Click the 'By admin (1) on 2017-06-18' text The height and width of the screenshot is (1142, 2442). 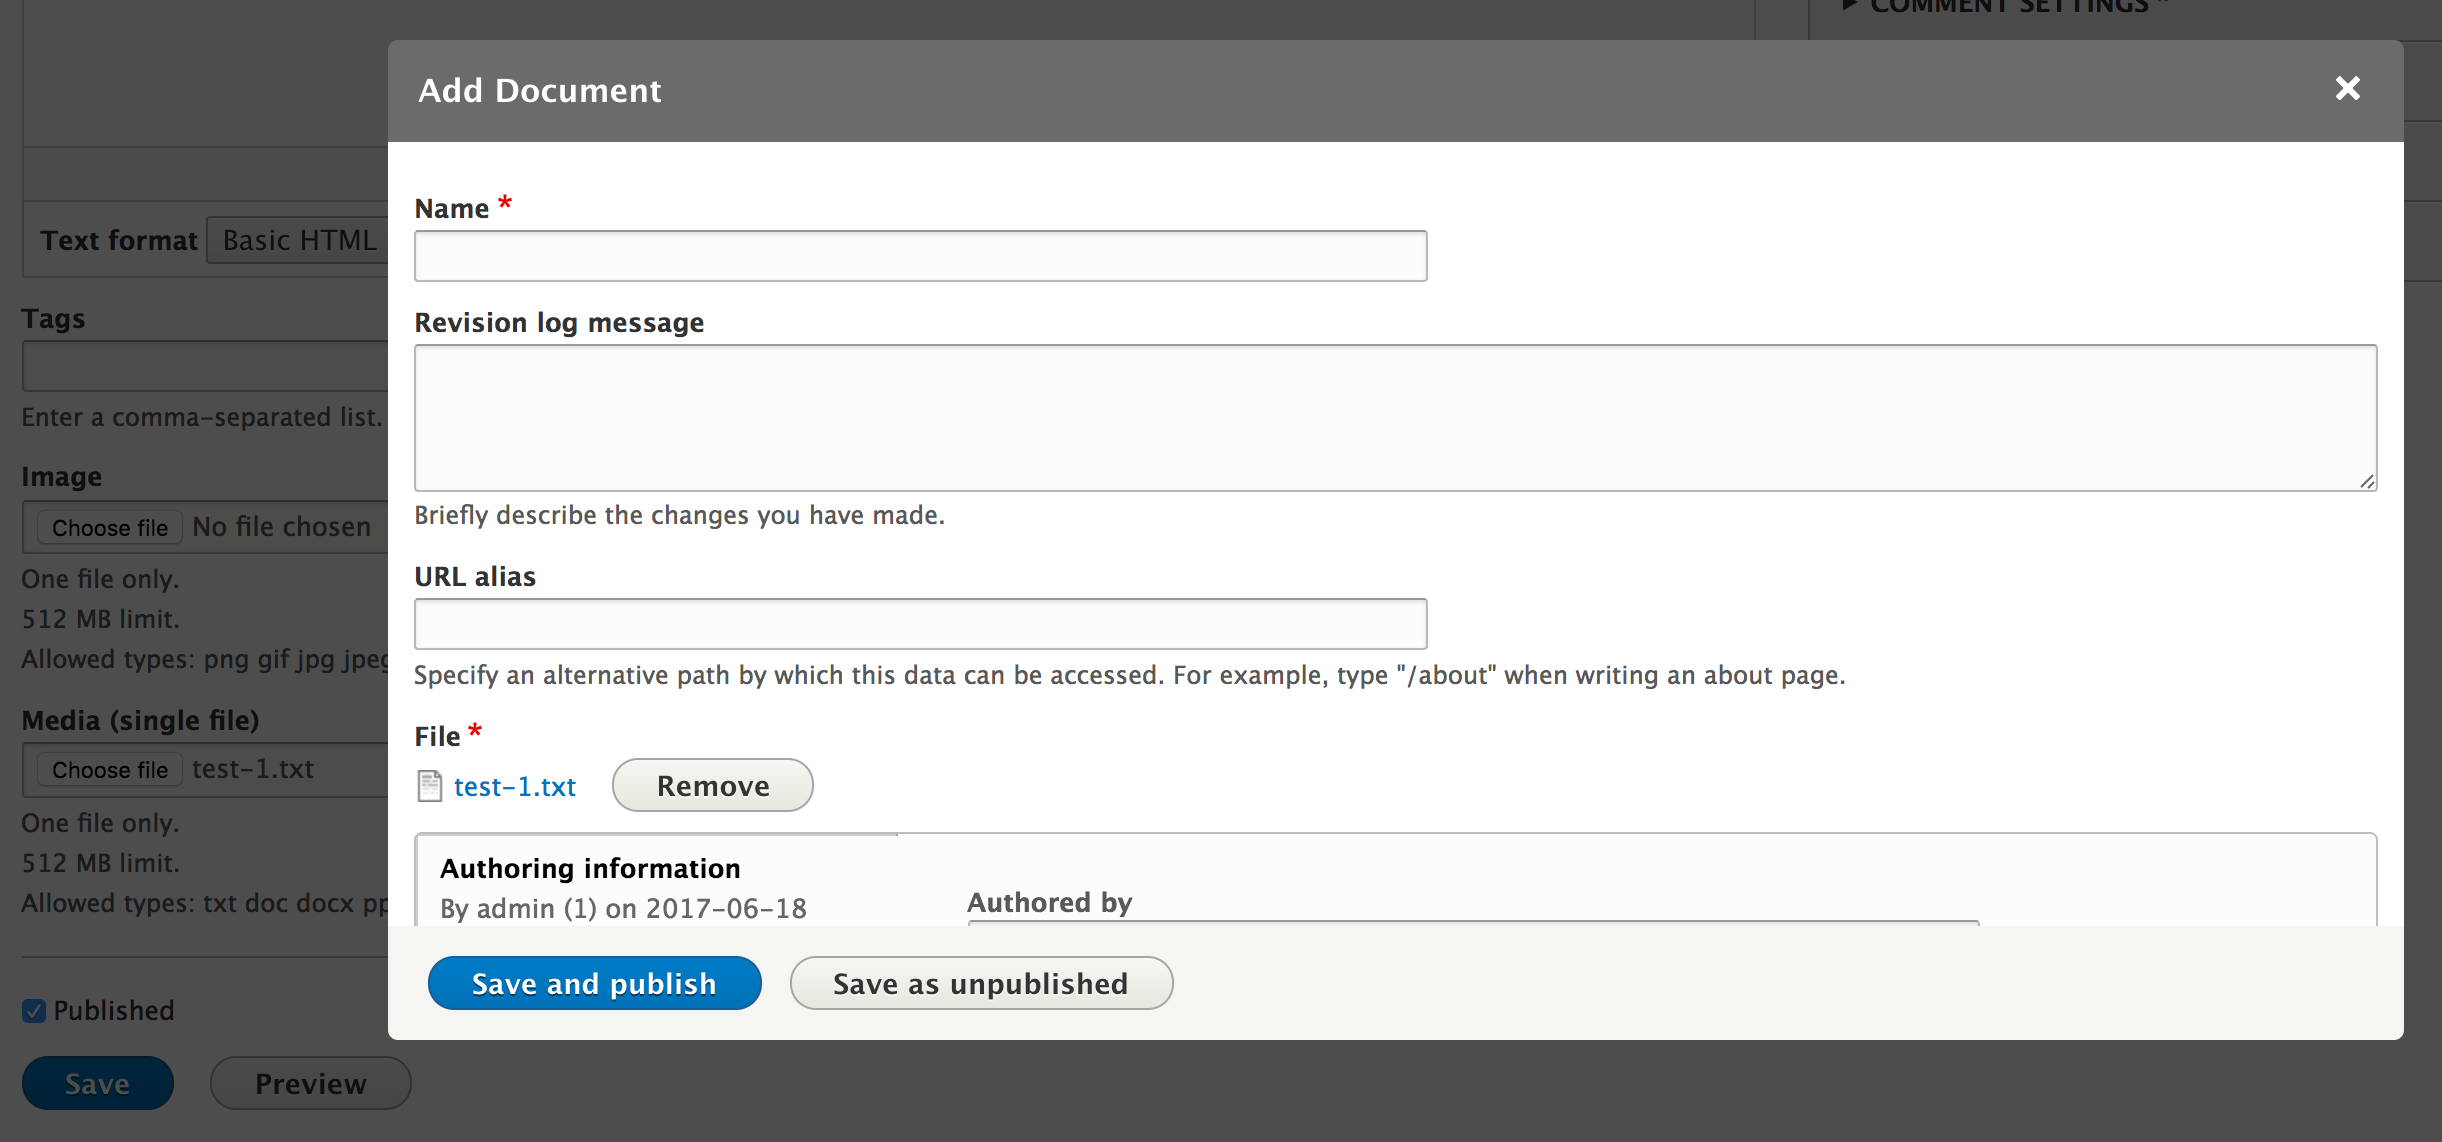pos(623,908)
